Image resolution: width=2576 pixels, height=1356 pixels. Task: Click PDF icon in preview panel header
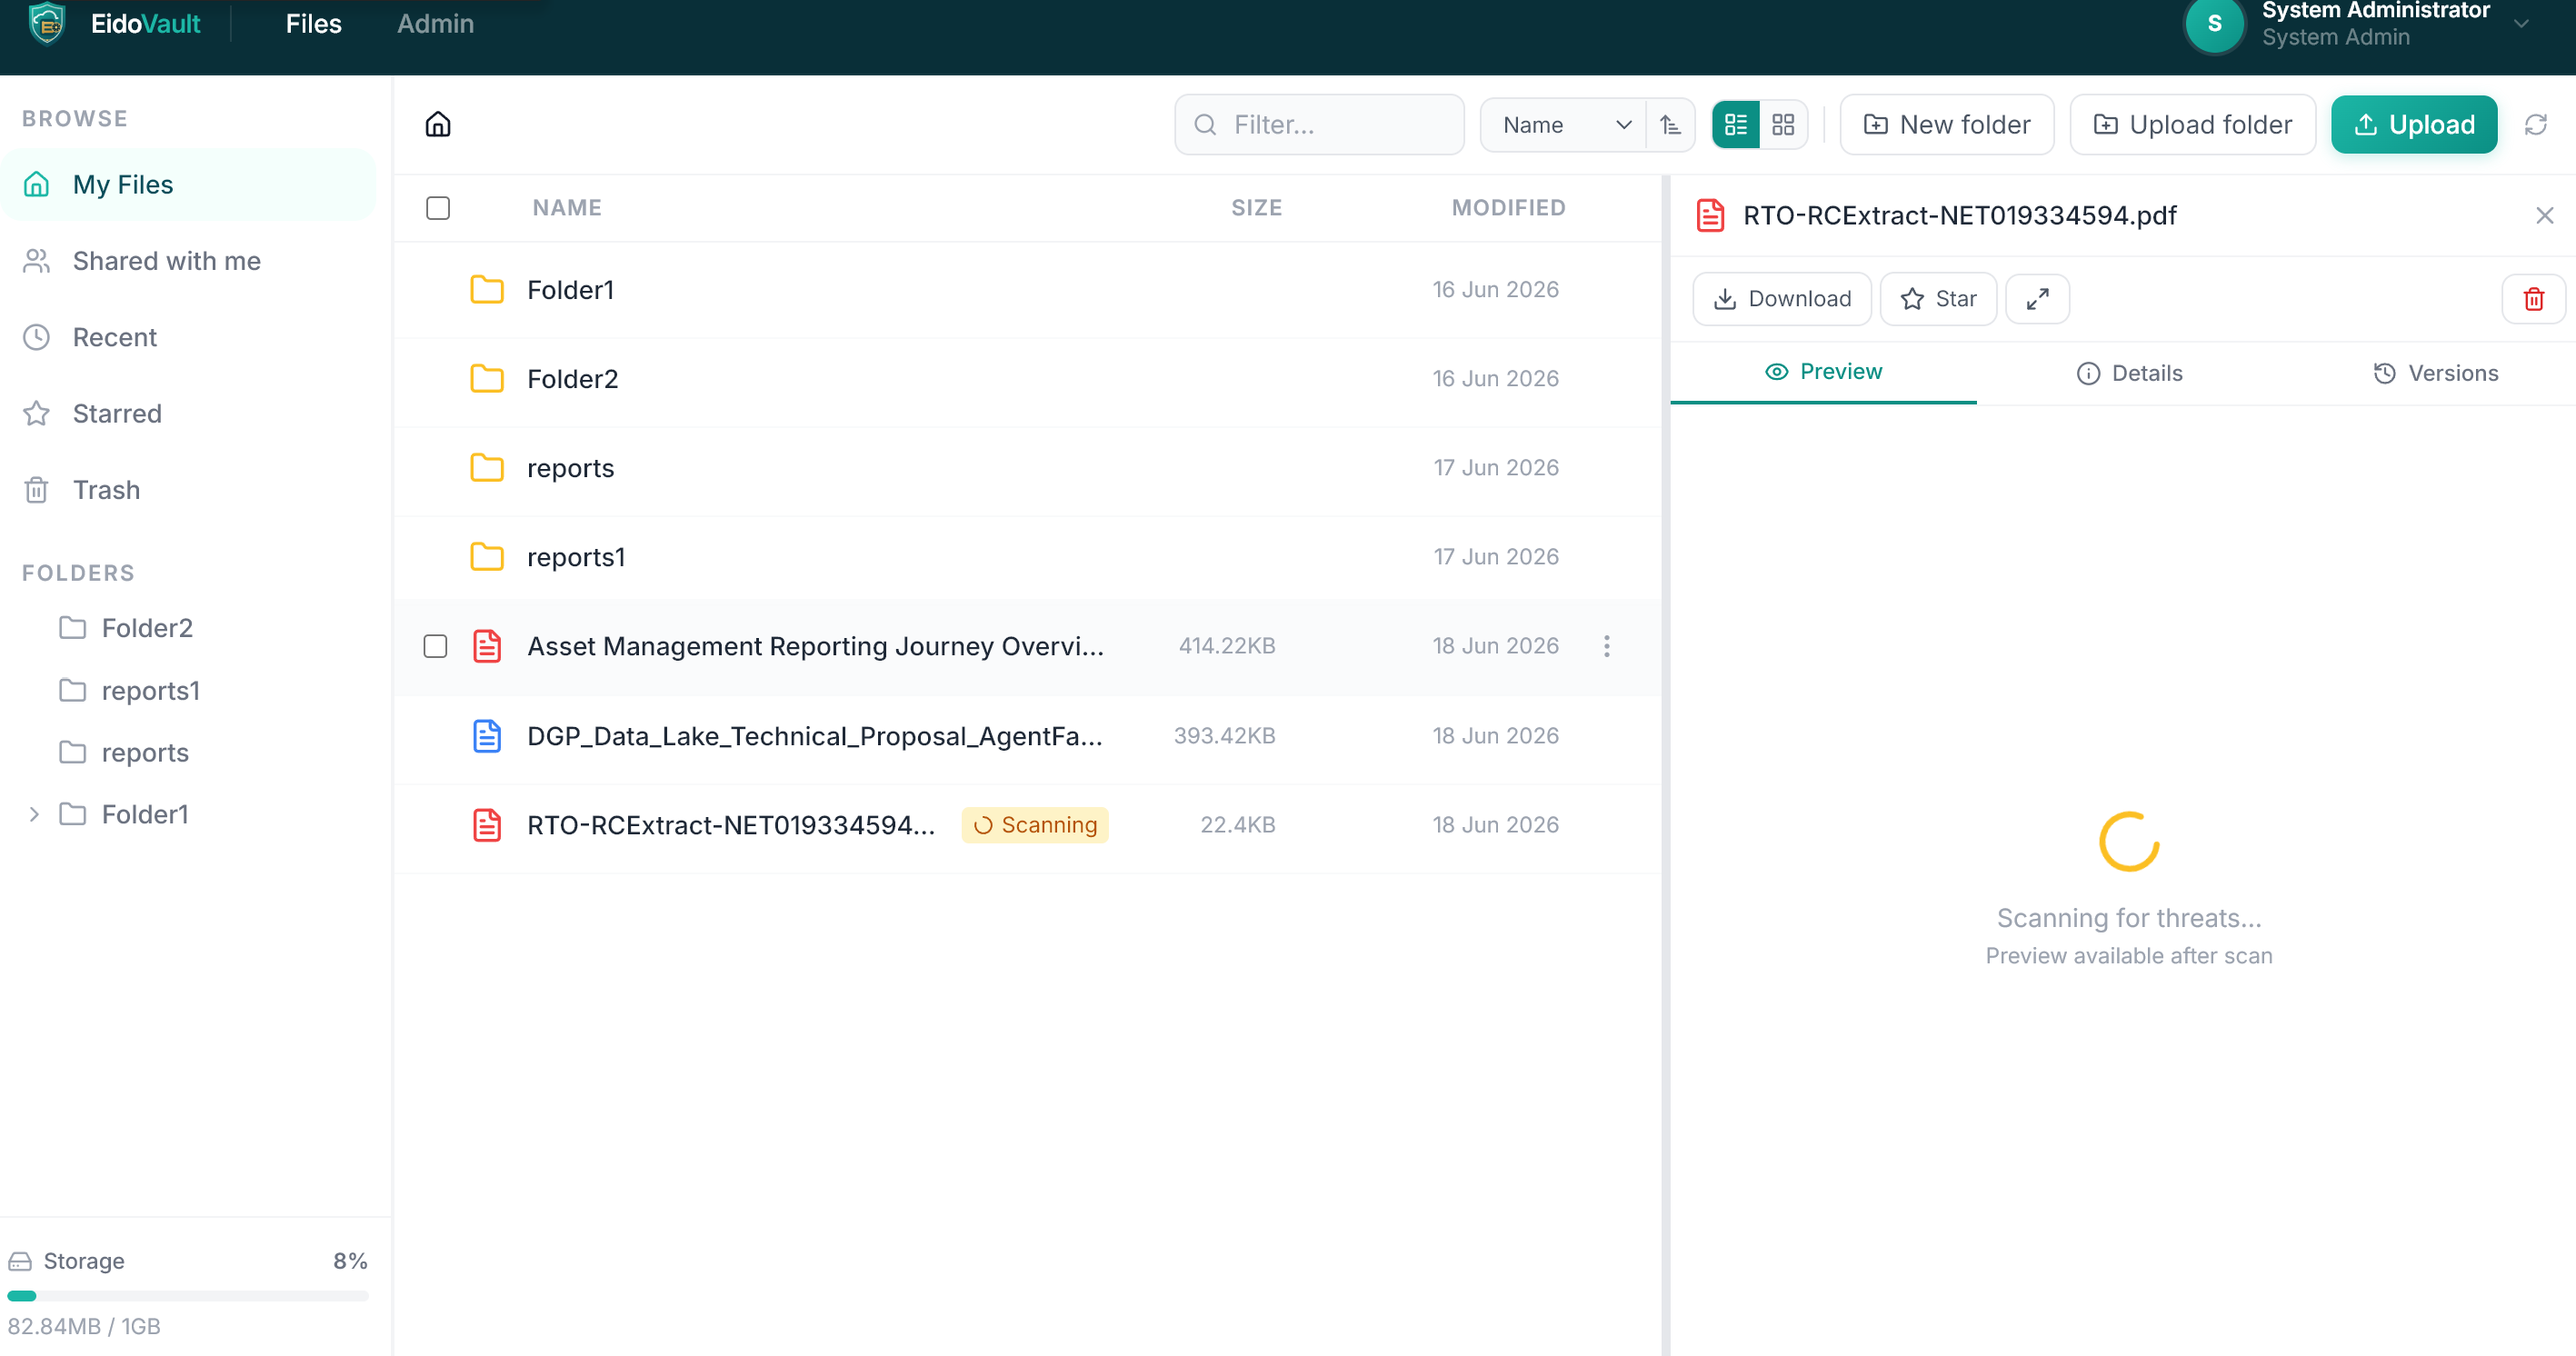[x=1710, y=215]
